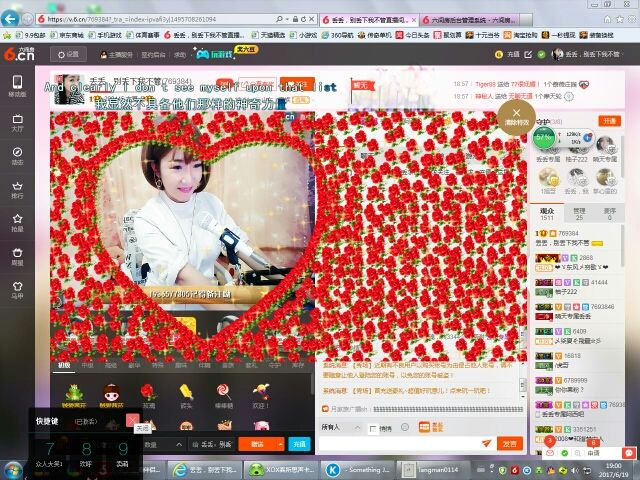Open the shirt 马甲 icon in sidebar
The width and height of the screenshot is (640, 480).
point(17,286)
